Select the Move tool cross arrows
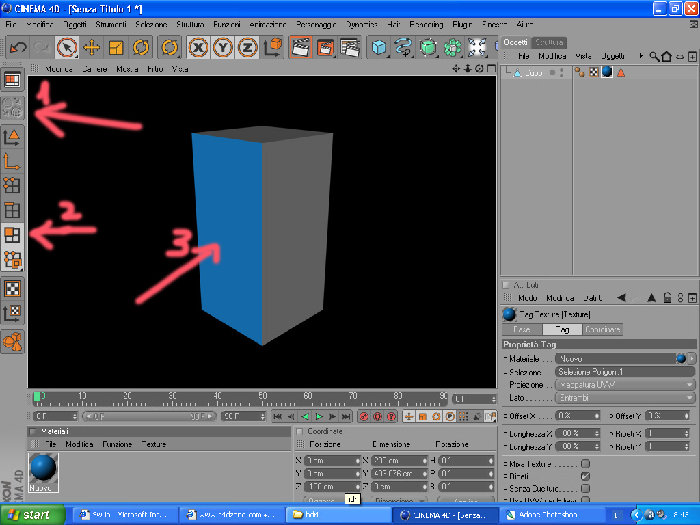 tap(92, 47)
